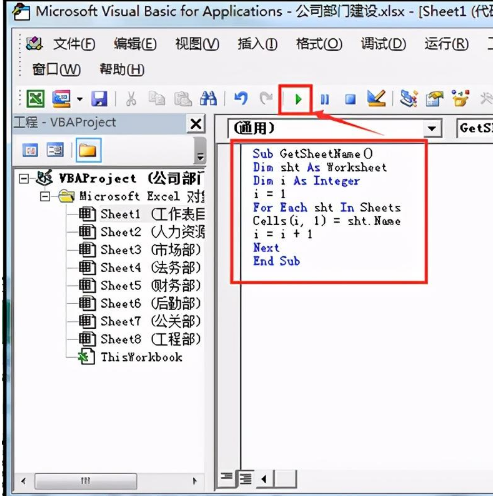
Task: Undo the last action
Action: click(x=241, y=99)
